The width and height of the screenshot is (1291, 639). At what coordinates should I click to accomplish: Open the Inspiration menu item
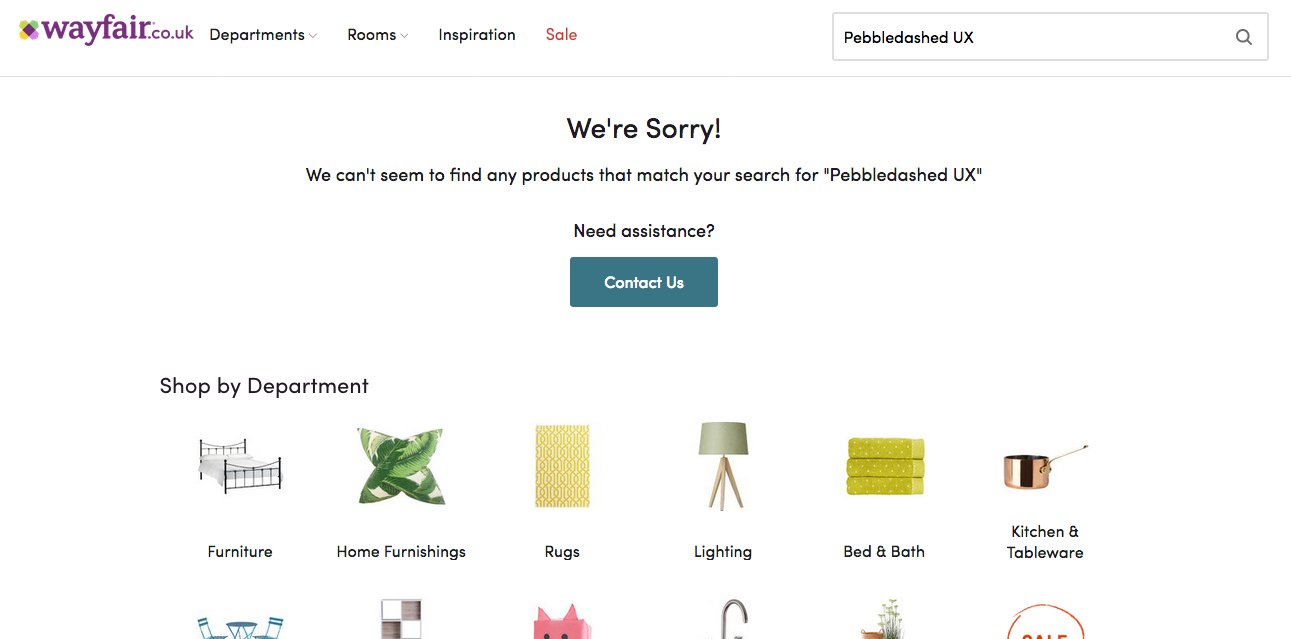click(x=477, y=35)
